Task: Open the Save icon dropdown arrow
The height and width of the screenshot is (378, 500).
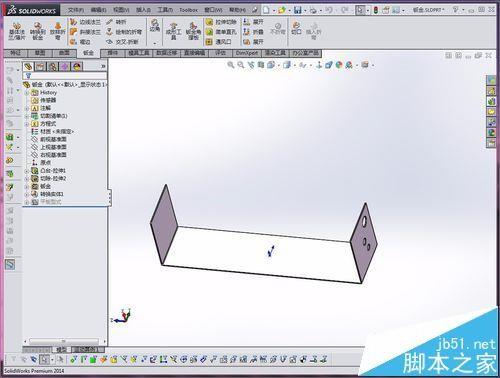Action: click(305, 10)
